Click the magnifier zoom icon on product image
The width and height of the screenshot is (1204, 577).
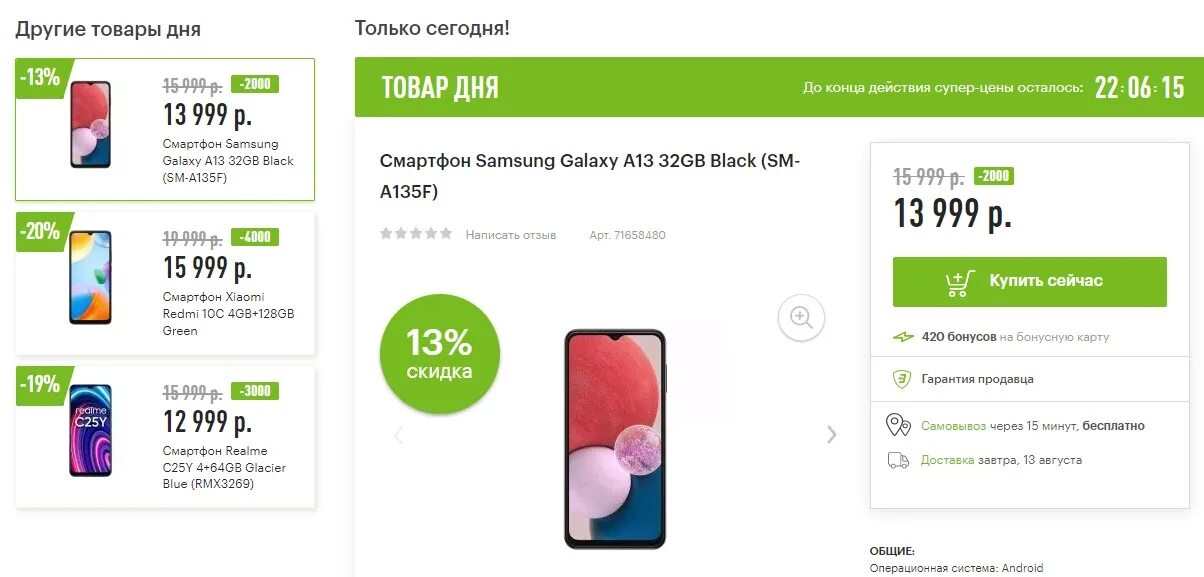801,318
